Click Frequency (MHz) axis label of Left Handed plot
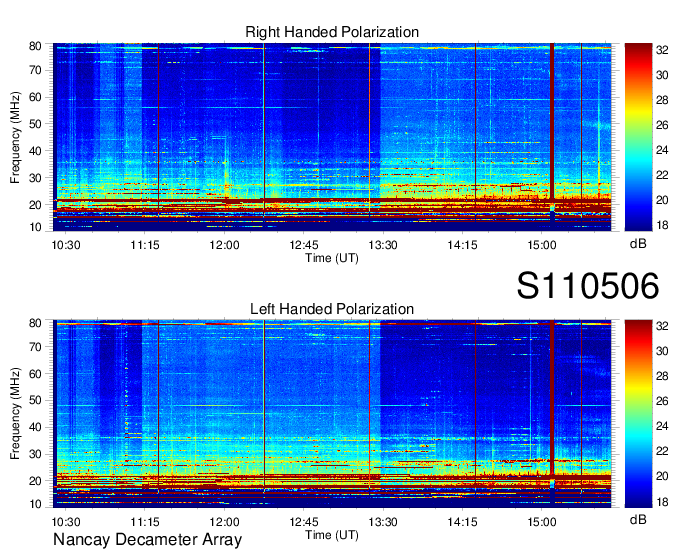 tap(16, 414)
